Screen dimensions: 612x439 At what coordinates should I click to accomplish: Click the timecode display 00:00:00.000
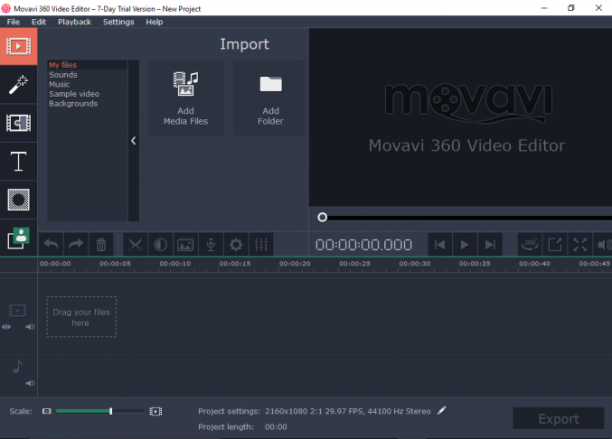coord(363,245)
